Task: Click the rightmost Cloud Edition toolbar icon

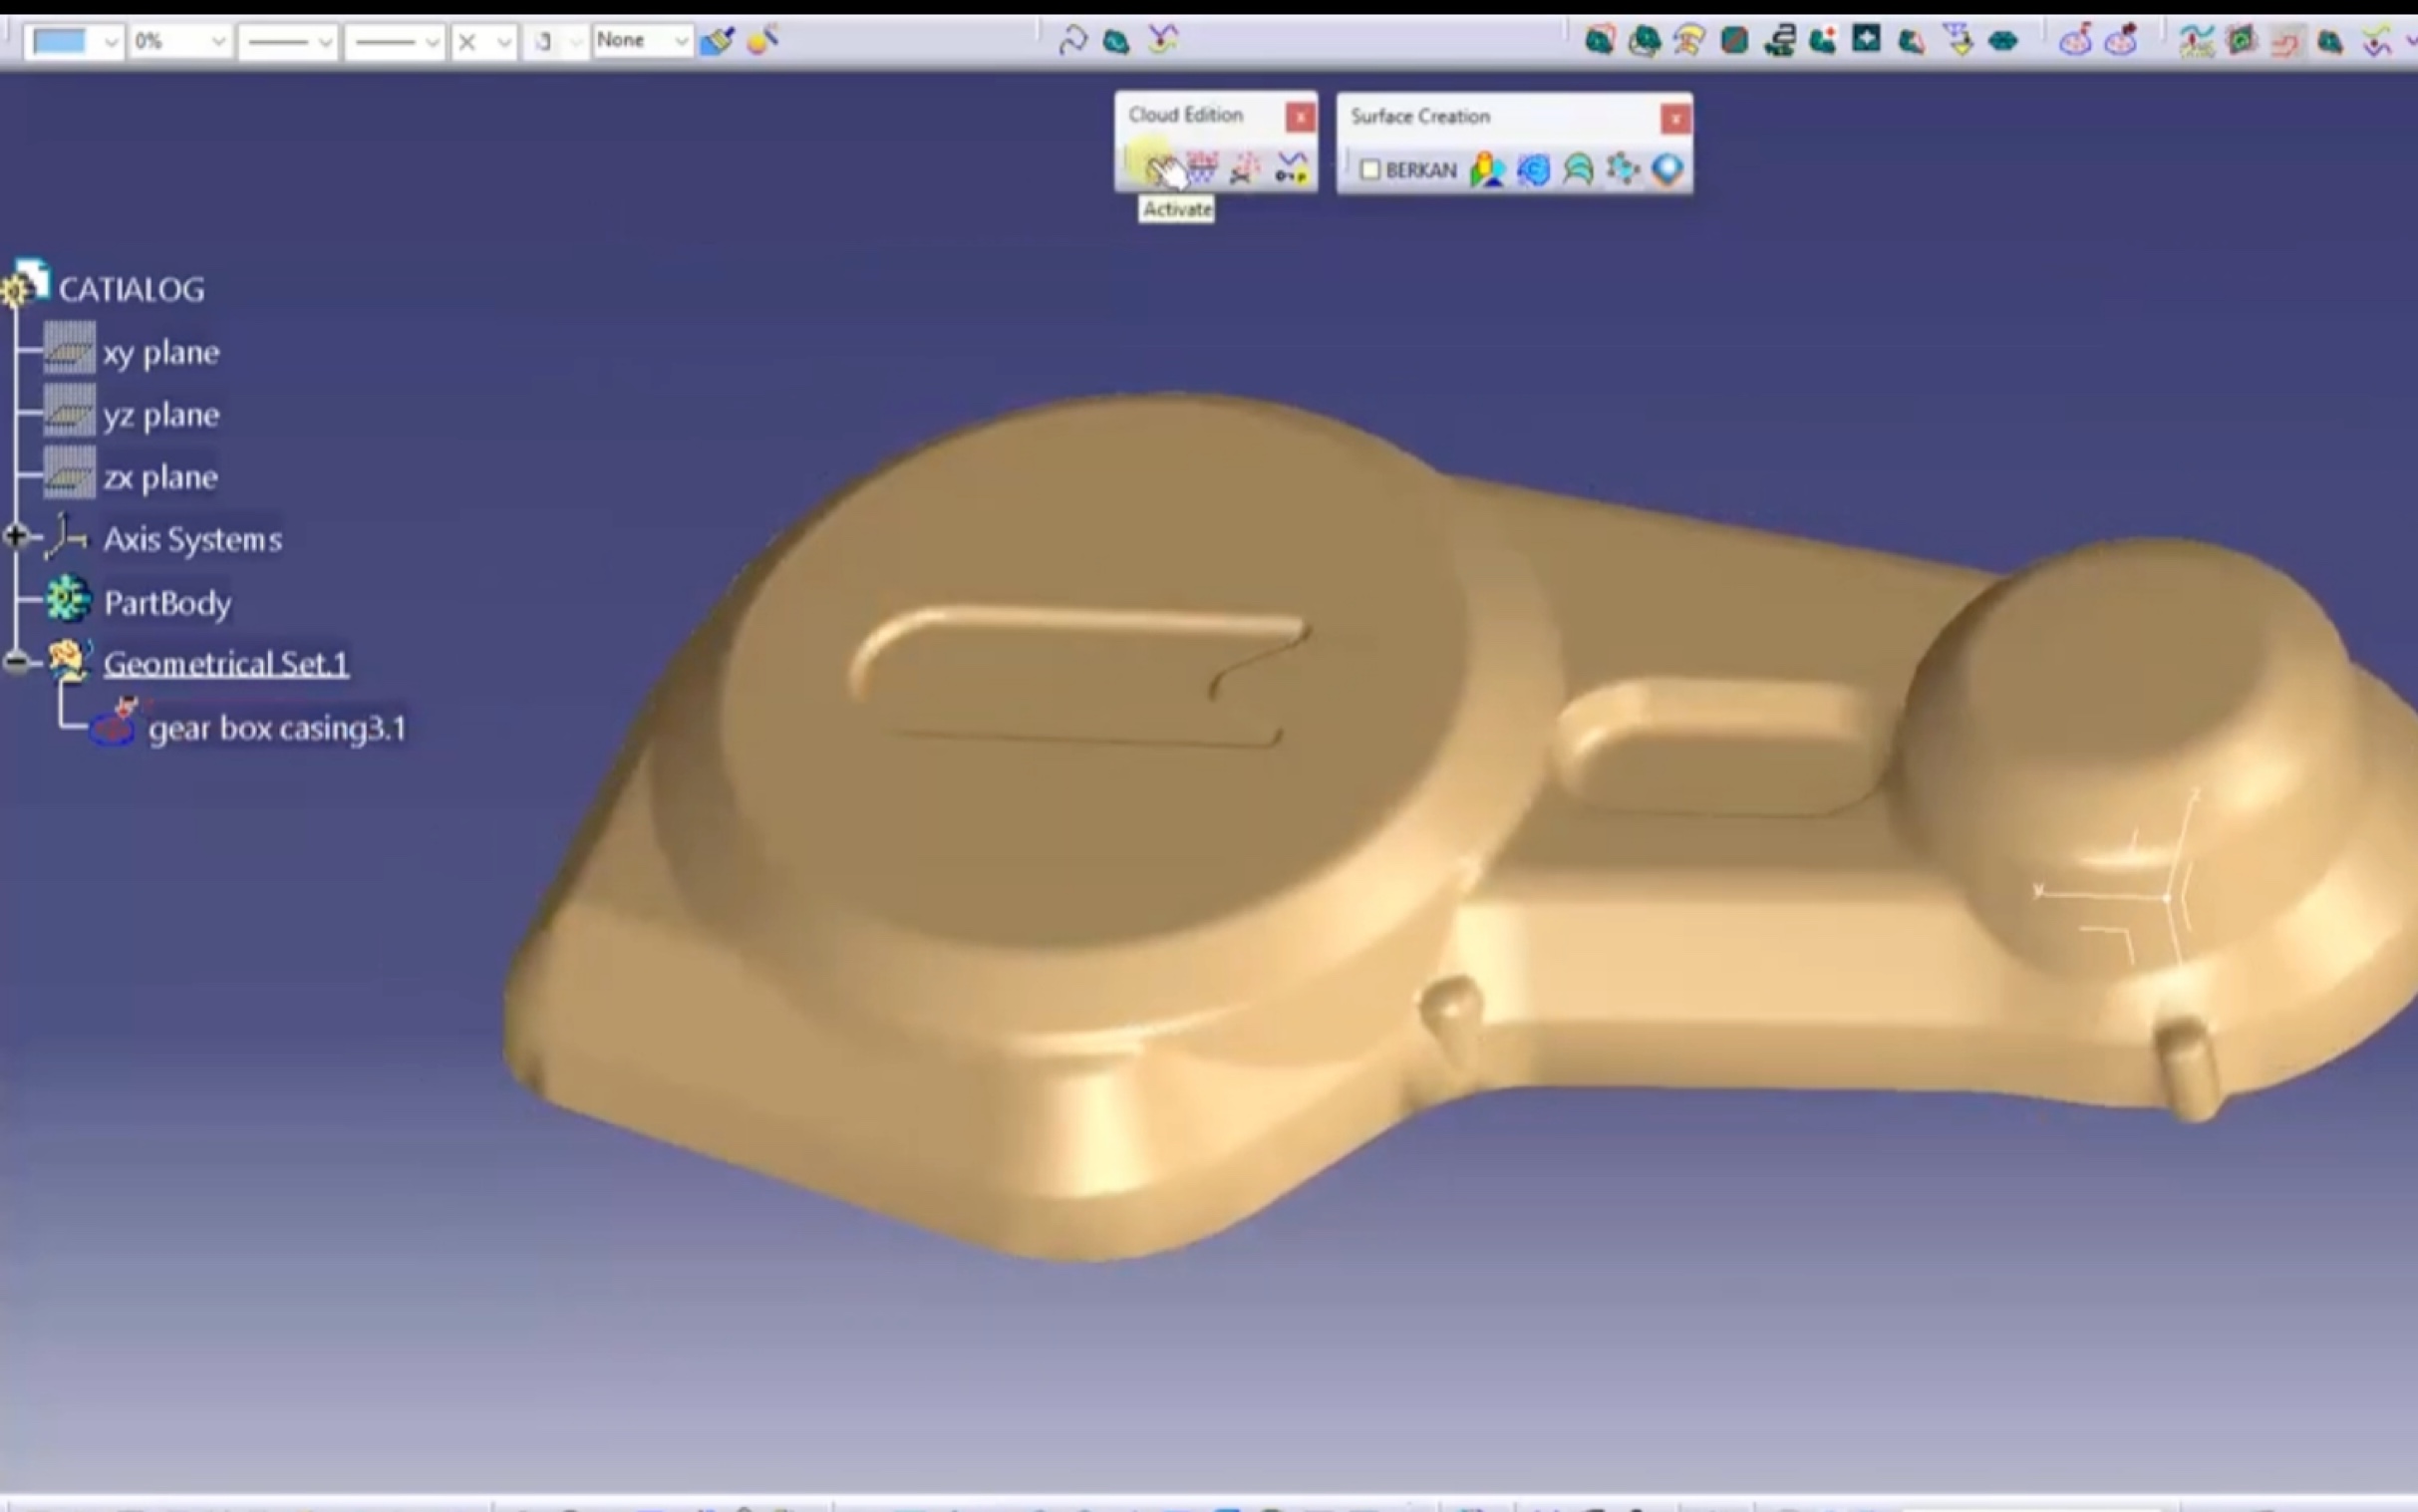Action: [1291, 168]
